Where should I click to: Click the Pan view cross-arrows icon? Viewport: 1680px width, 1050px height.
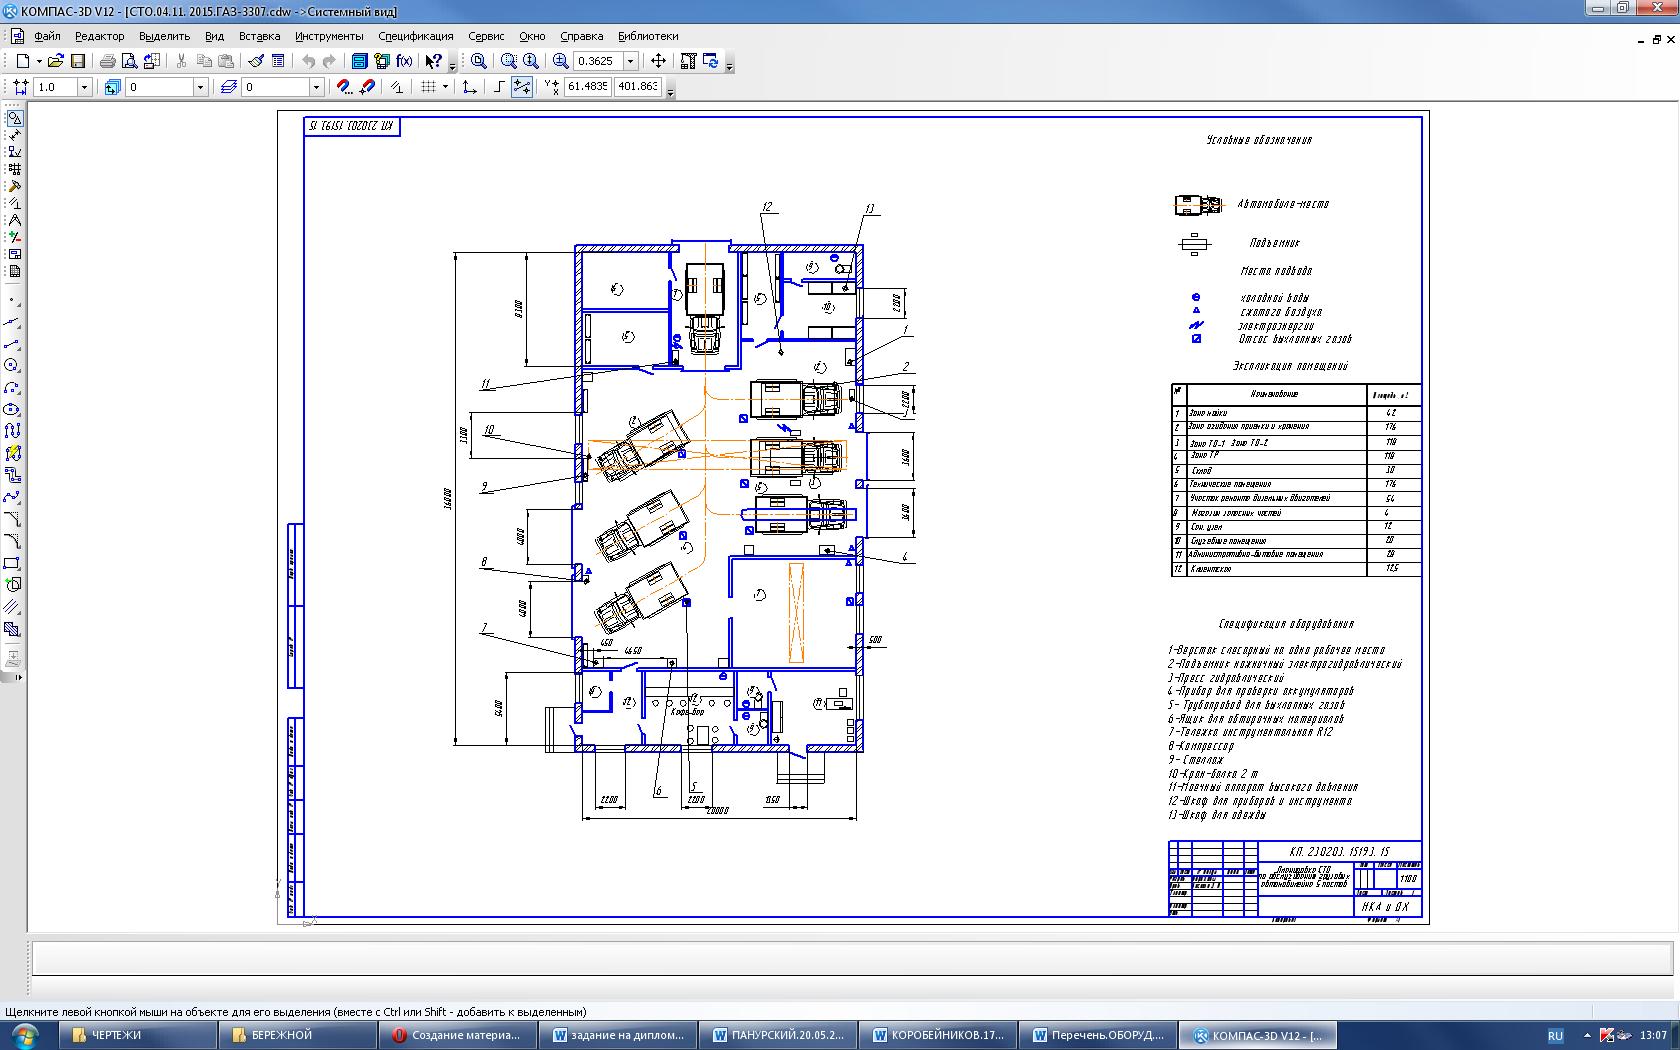[658, 61]
